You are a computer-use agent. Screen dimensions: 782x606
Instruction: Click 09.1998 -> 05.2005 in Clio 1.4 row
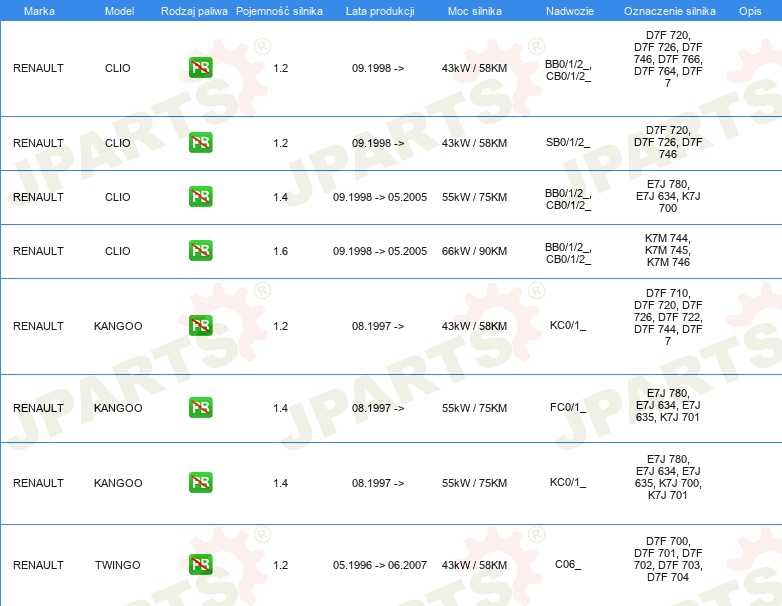pos(380,197)
